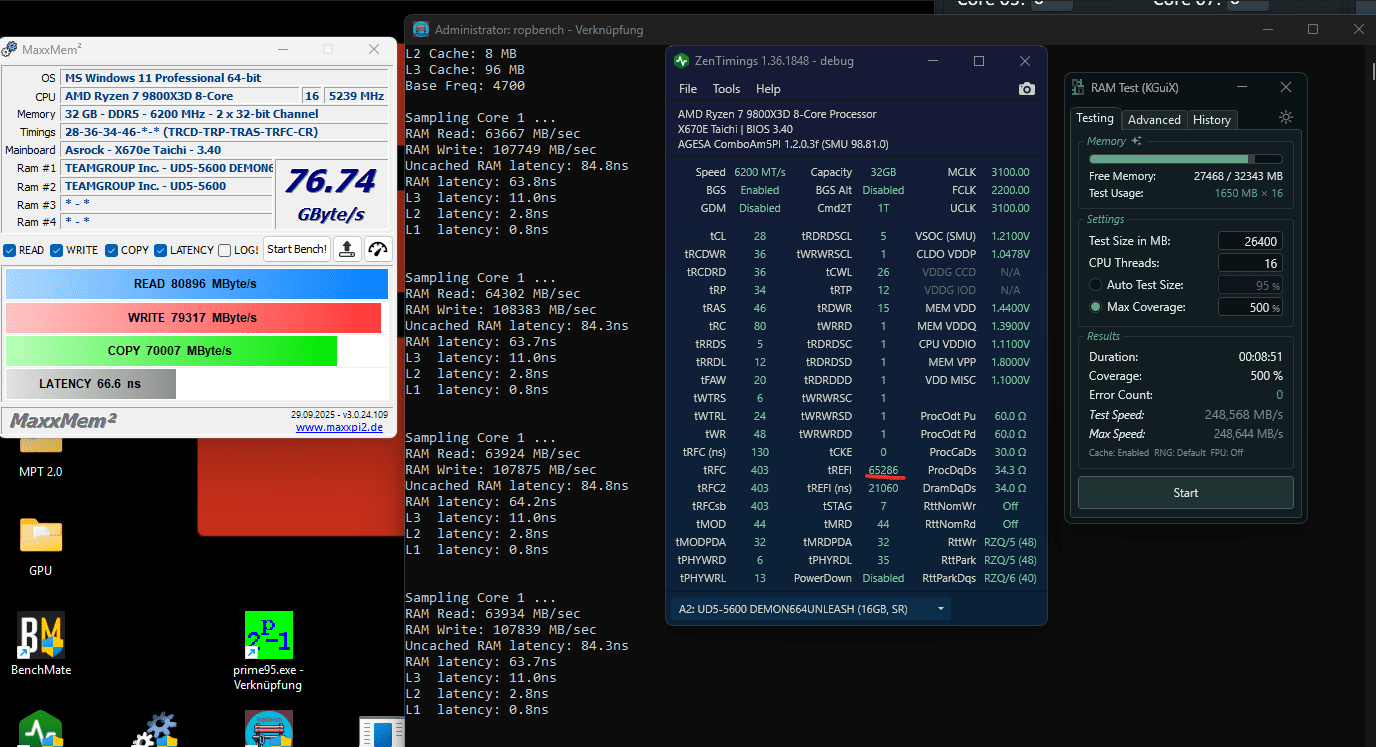Click the ZenTimings title bar logo icon

pyautogui.click(x=682, y=61)
